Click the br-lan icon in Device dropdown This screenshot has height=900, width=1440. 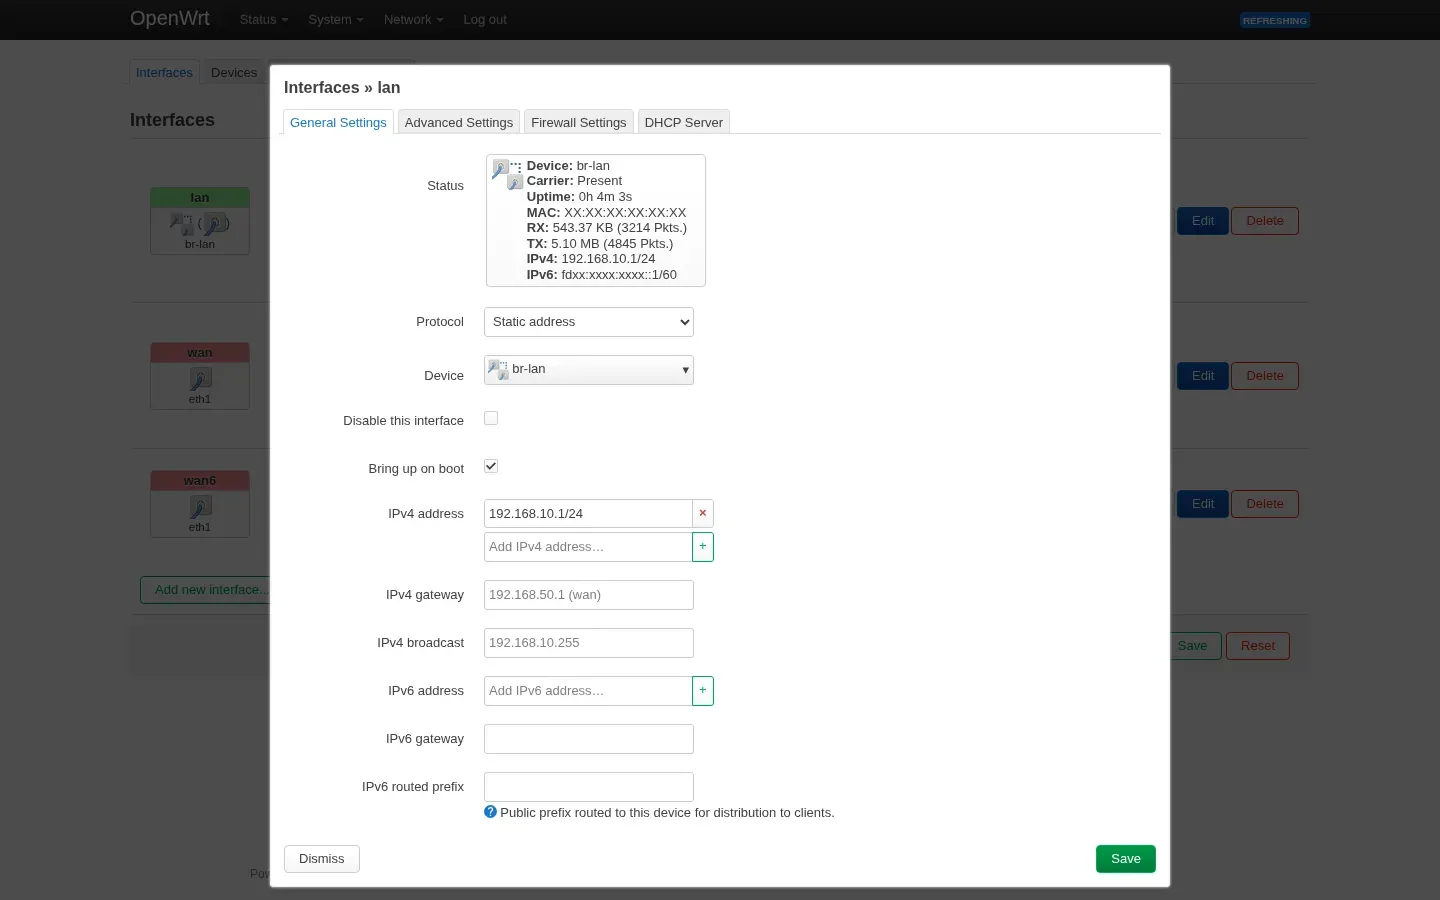click(x=497, y=369)
